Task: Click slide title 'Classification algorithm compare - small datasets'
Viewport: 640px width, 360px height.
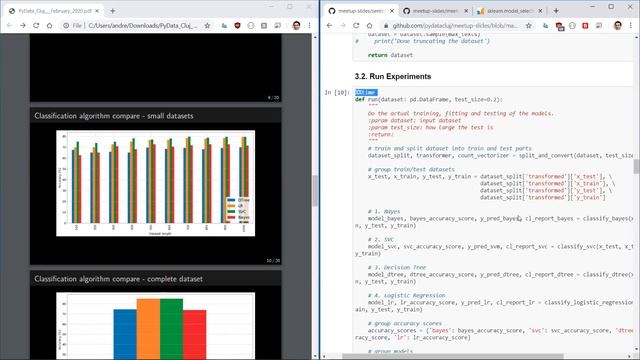Action: (x=114, y=116)
